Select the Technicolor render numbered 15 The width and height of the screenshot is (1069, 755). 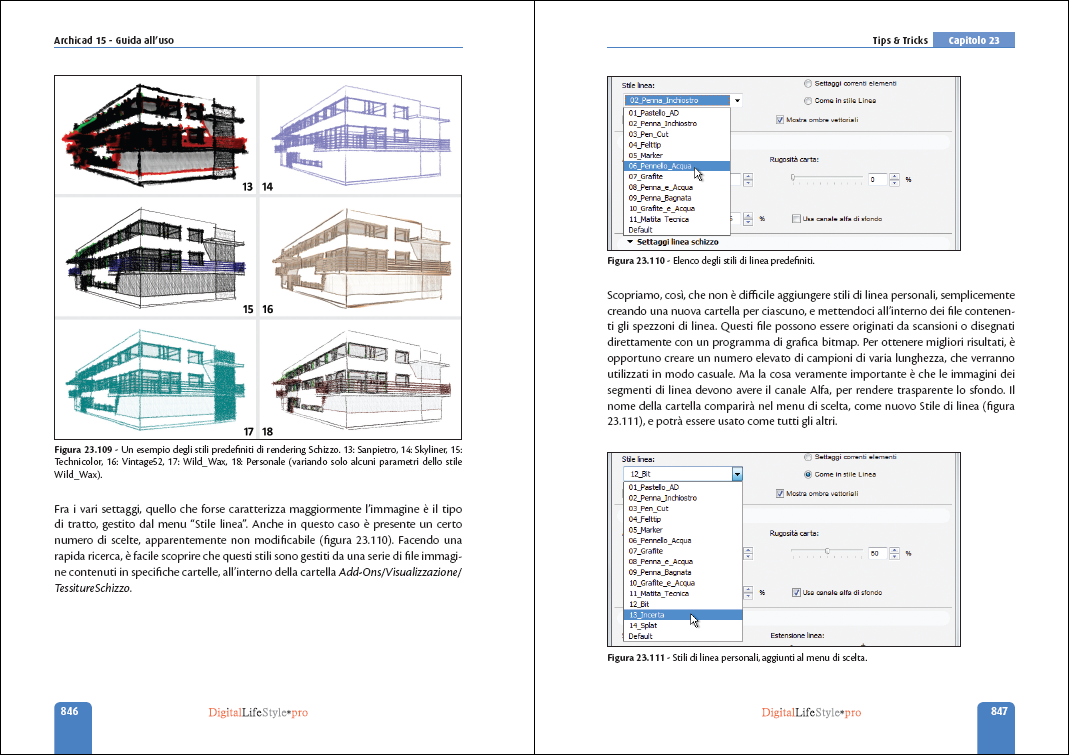click(155, 256)
